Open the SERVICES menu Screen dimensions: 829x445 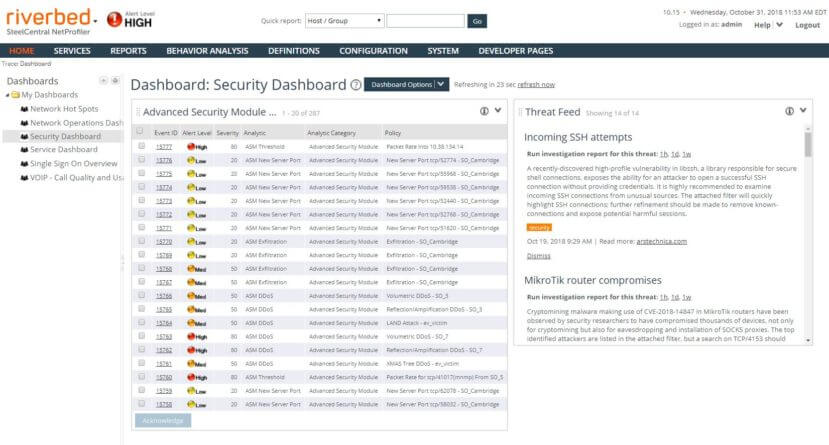[x=72, y=51]
